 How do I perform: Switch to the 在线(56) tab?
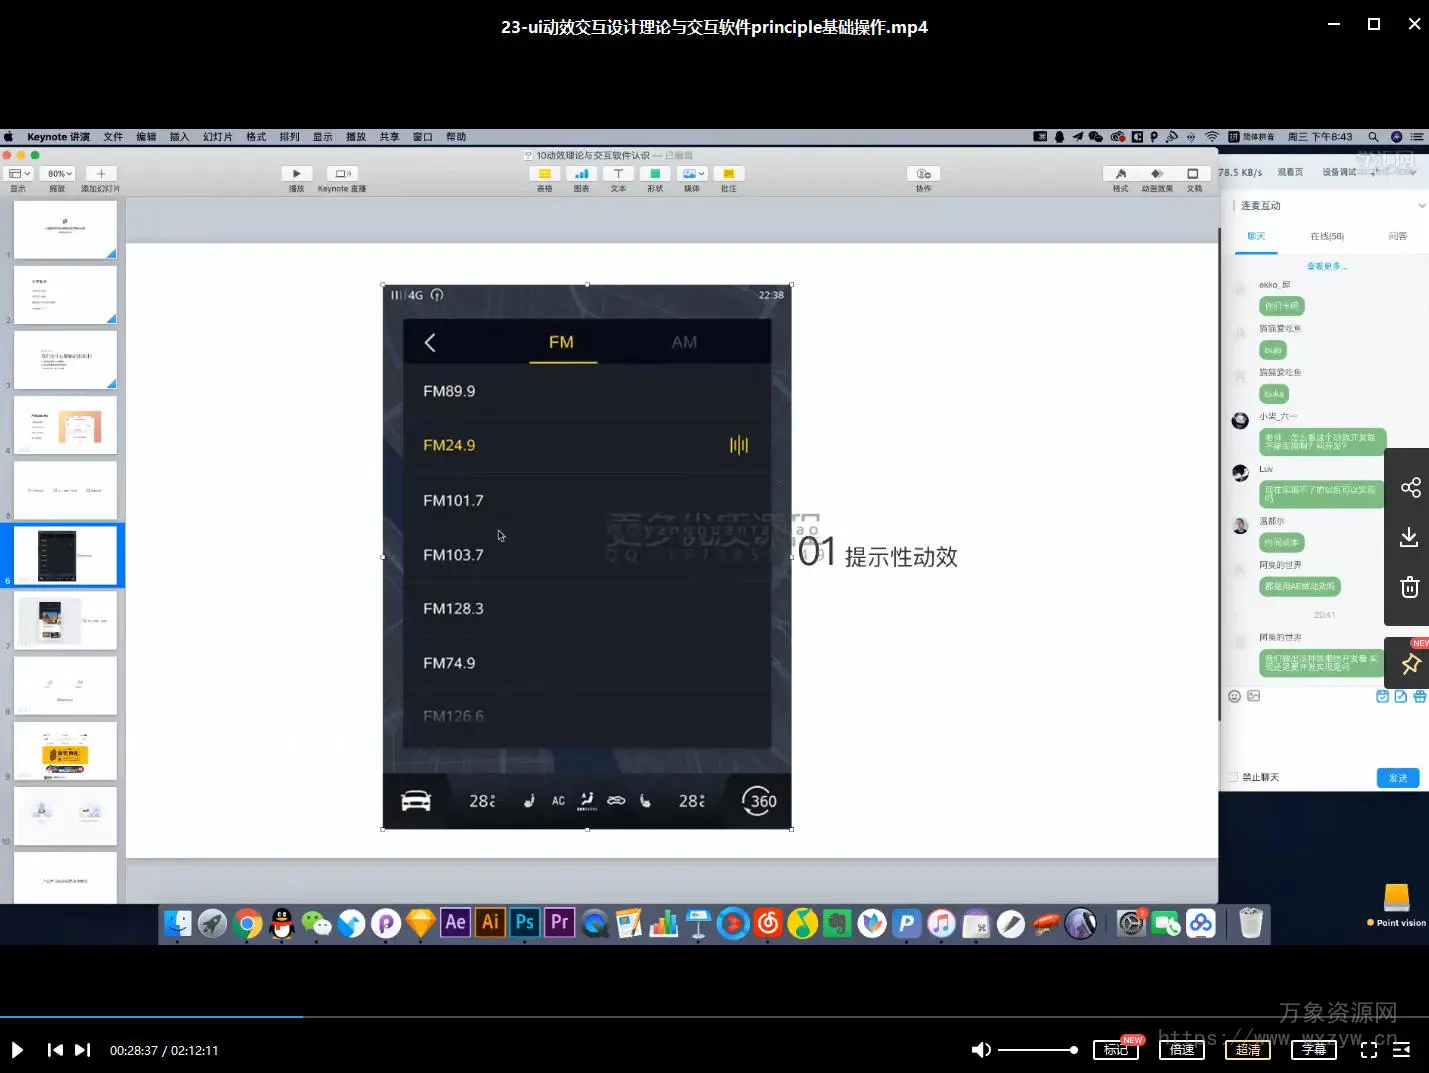pyautogui.click(x=1326, y=237)
